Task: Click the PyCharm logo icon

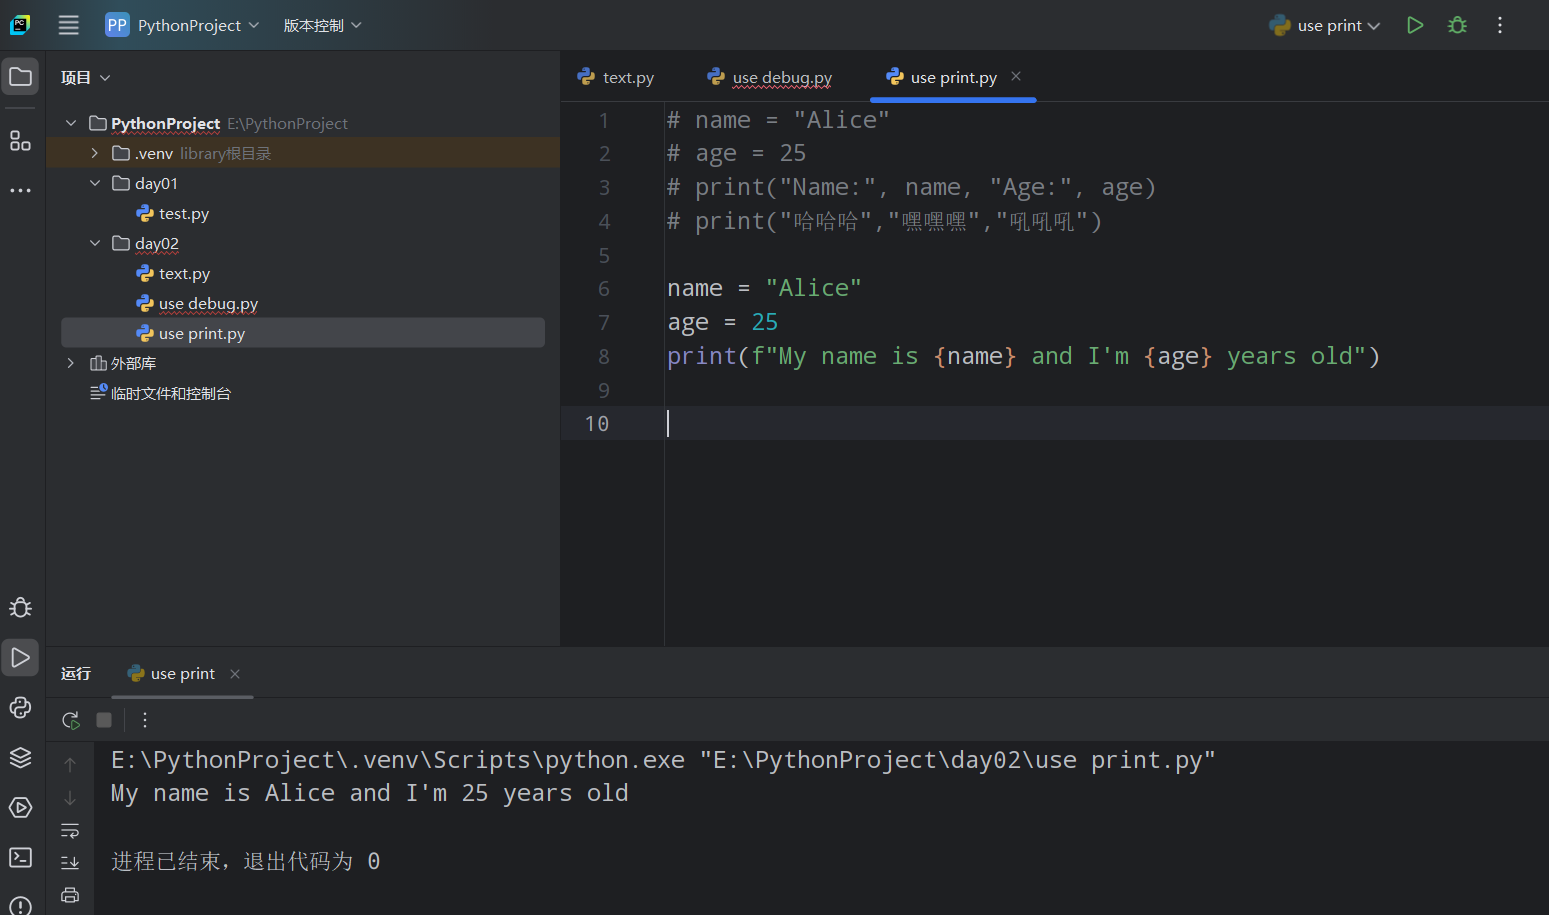Action: pyautogui.click(x=20, y=25)
